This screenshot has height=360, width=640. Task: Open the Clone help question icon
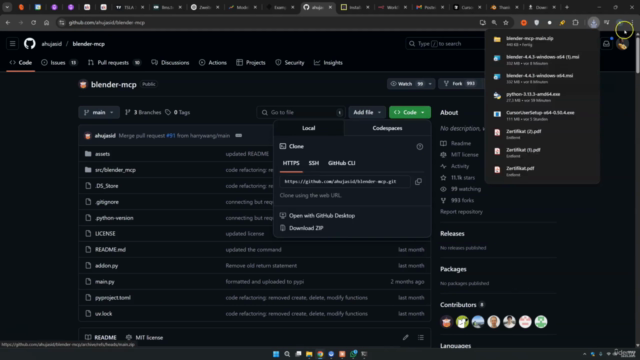[x=420, y=147]
